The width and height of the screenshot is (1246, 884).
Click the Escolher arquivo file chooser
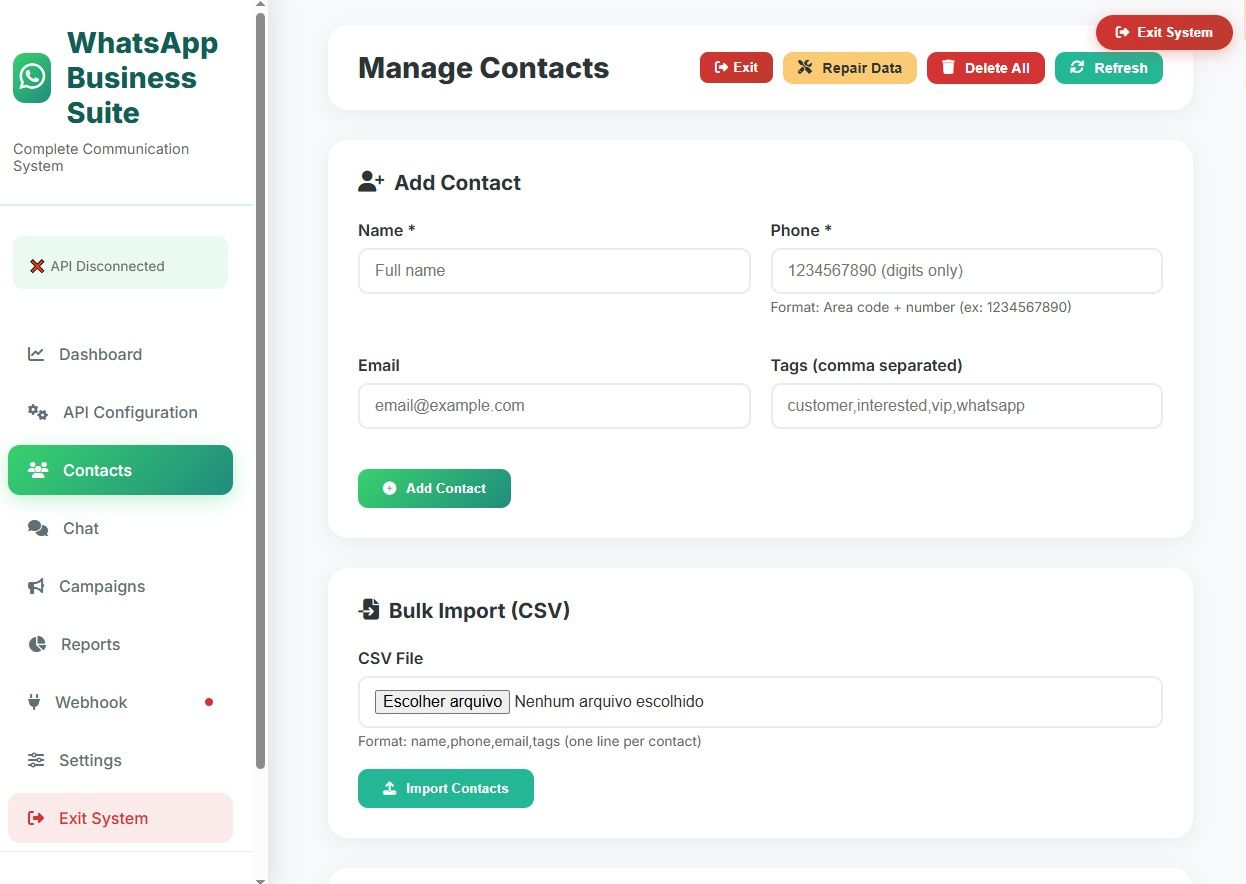pyautogui.click(x=442, y=701)
